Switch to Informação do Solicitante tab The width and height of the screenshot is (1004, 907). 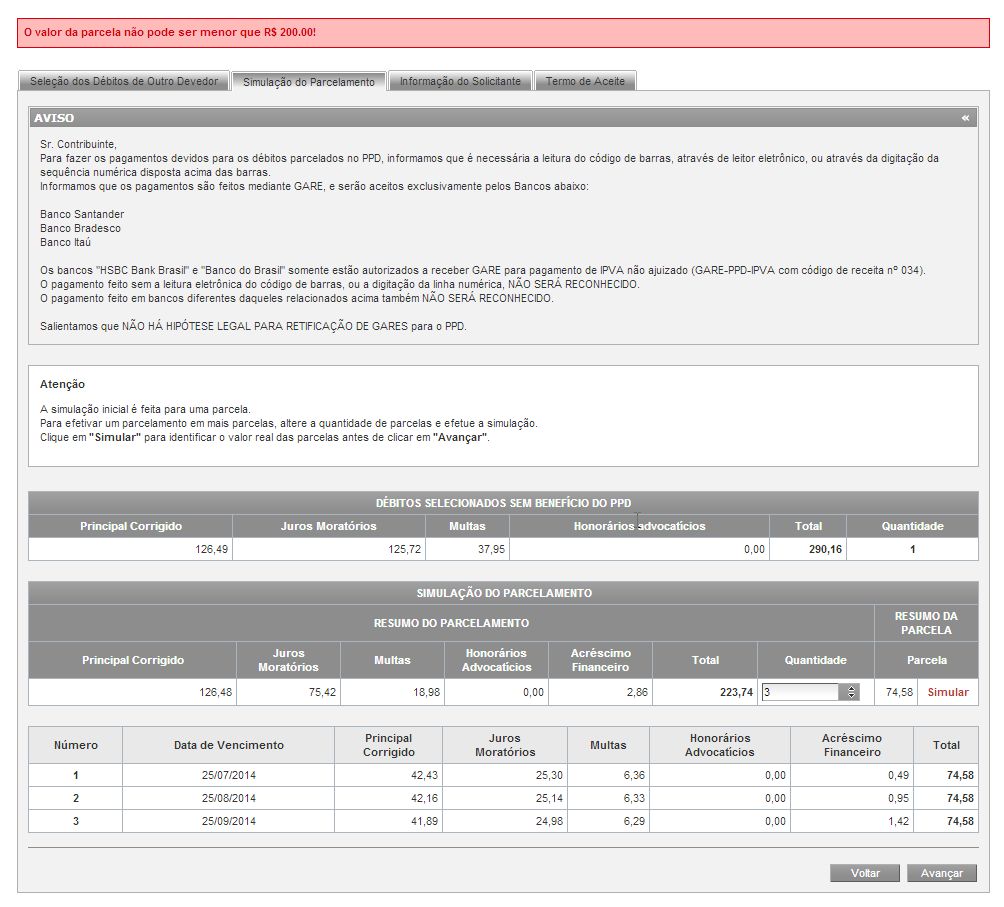tap(460, 82)
